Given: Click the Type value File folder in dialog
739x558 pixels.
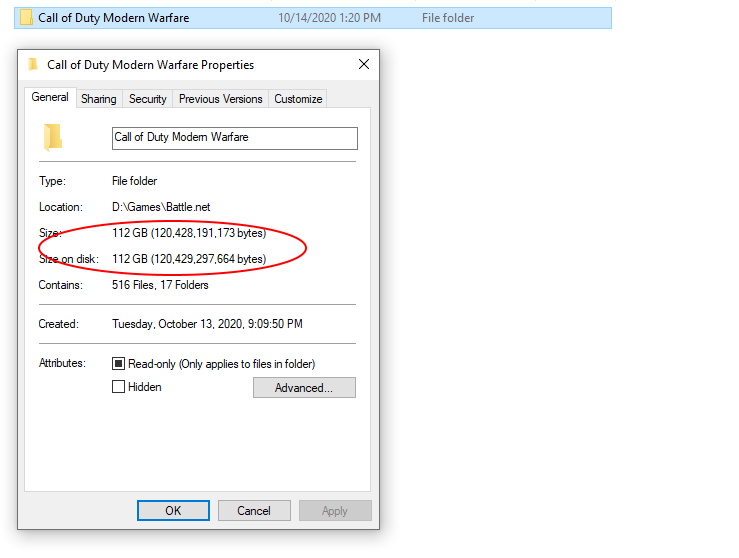Looking at the screenshot, I should [134, 181].
